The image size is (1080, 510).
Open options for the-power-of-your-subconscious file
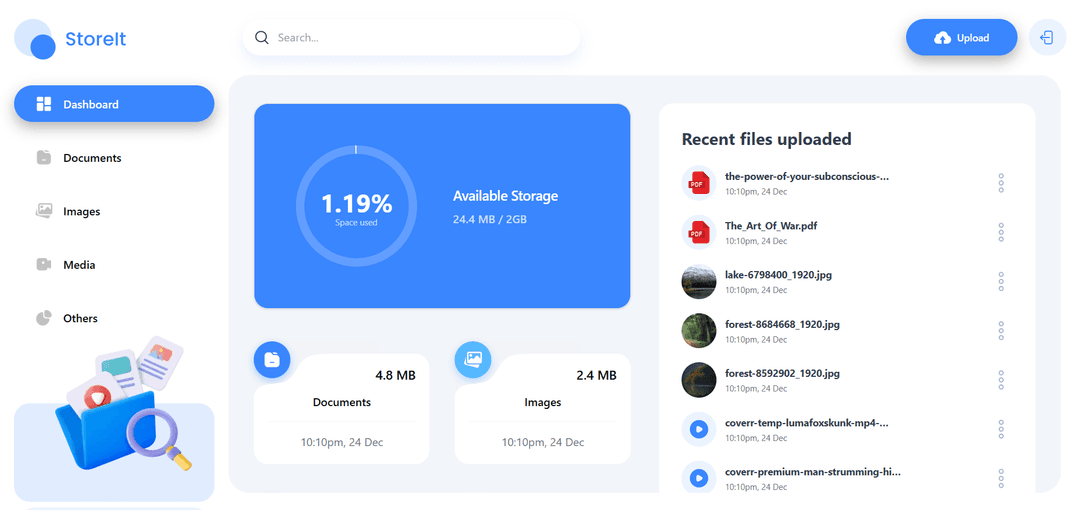[1001, 183]
